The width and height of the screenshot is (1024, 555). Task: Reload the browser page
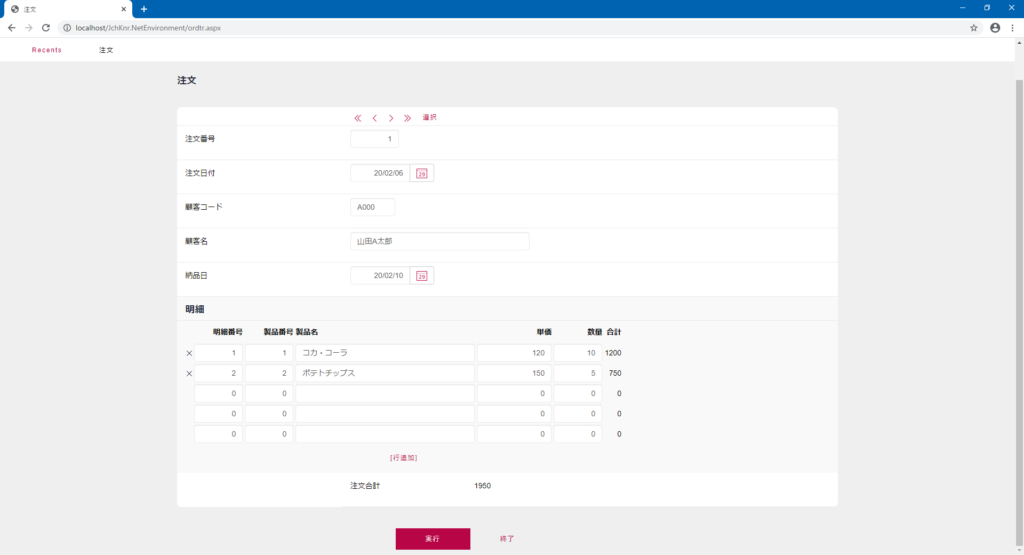46,27
